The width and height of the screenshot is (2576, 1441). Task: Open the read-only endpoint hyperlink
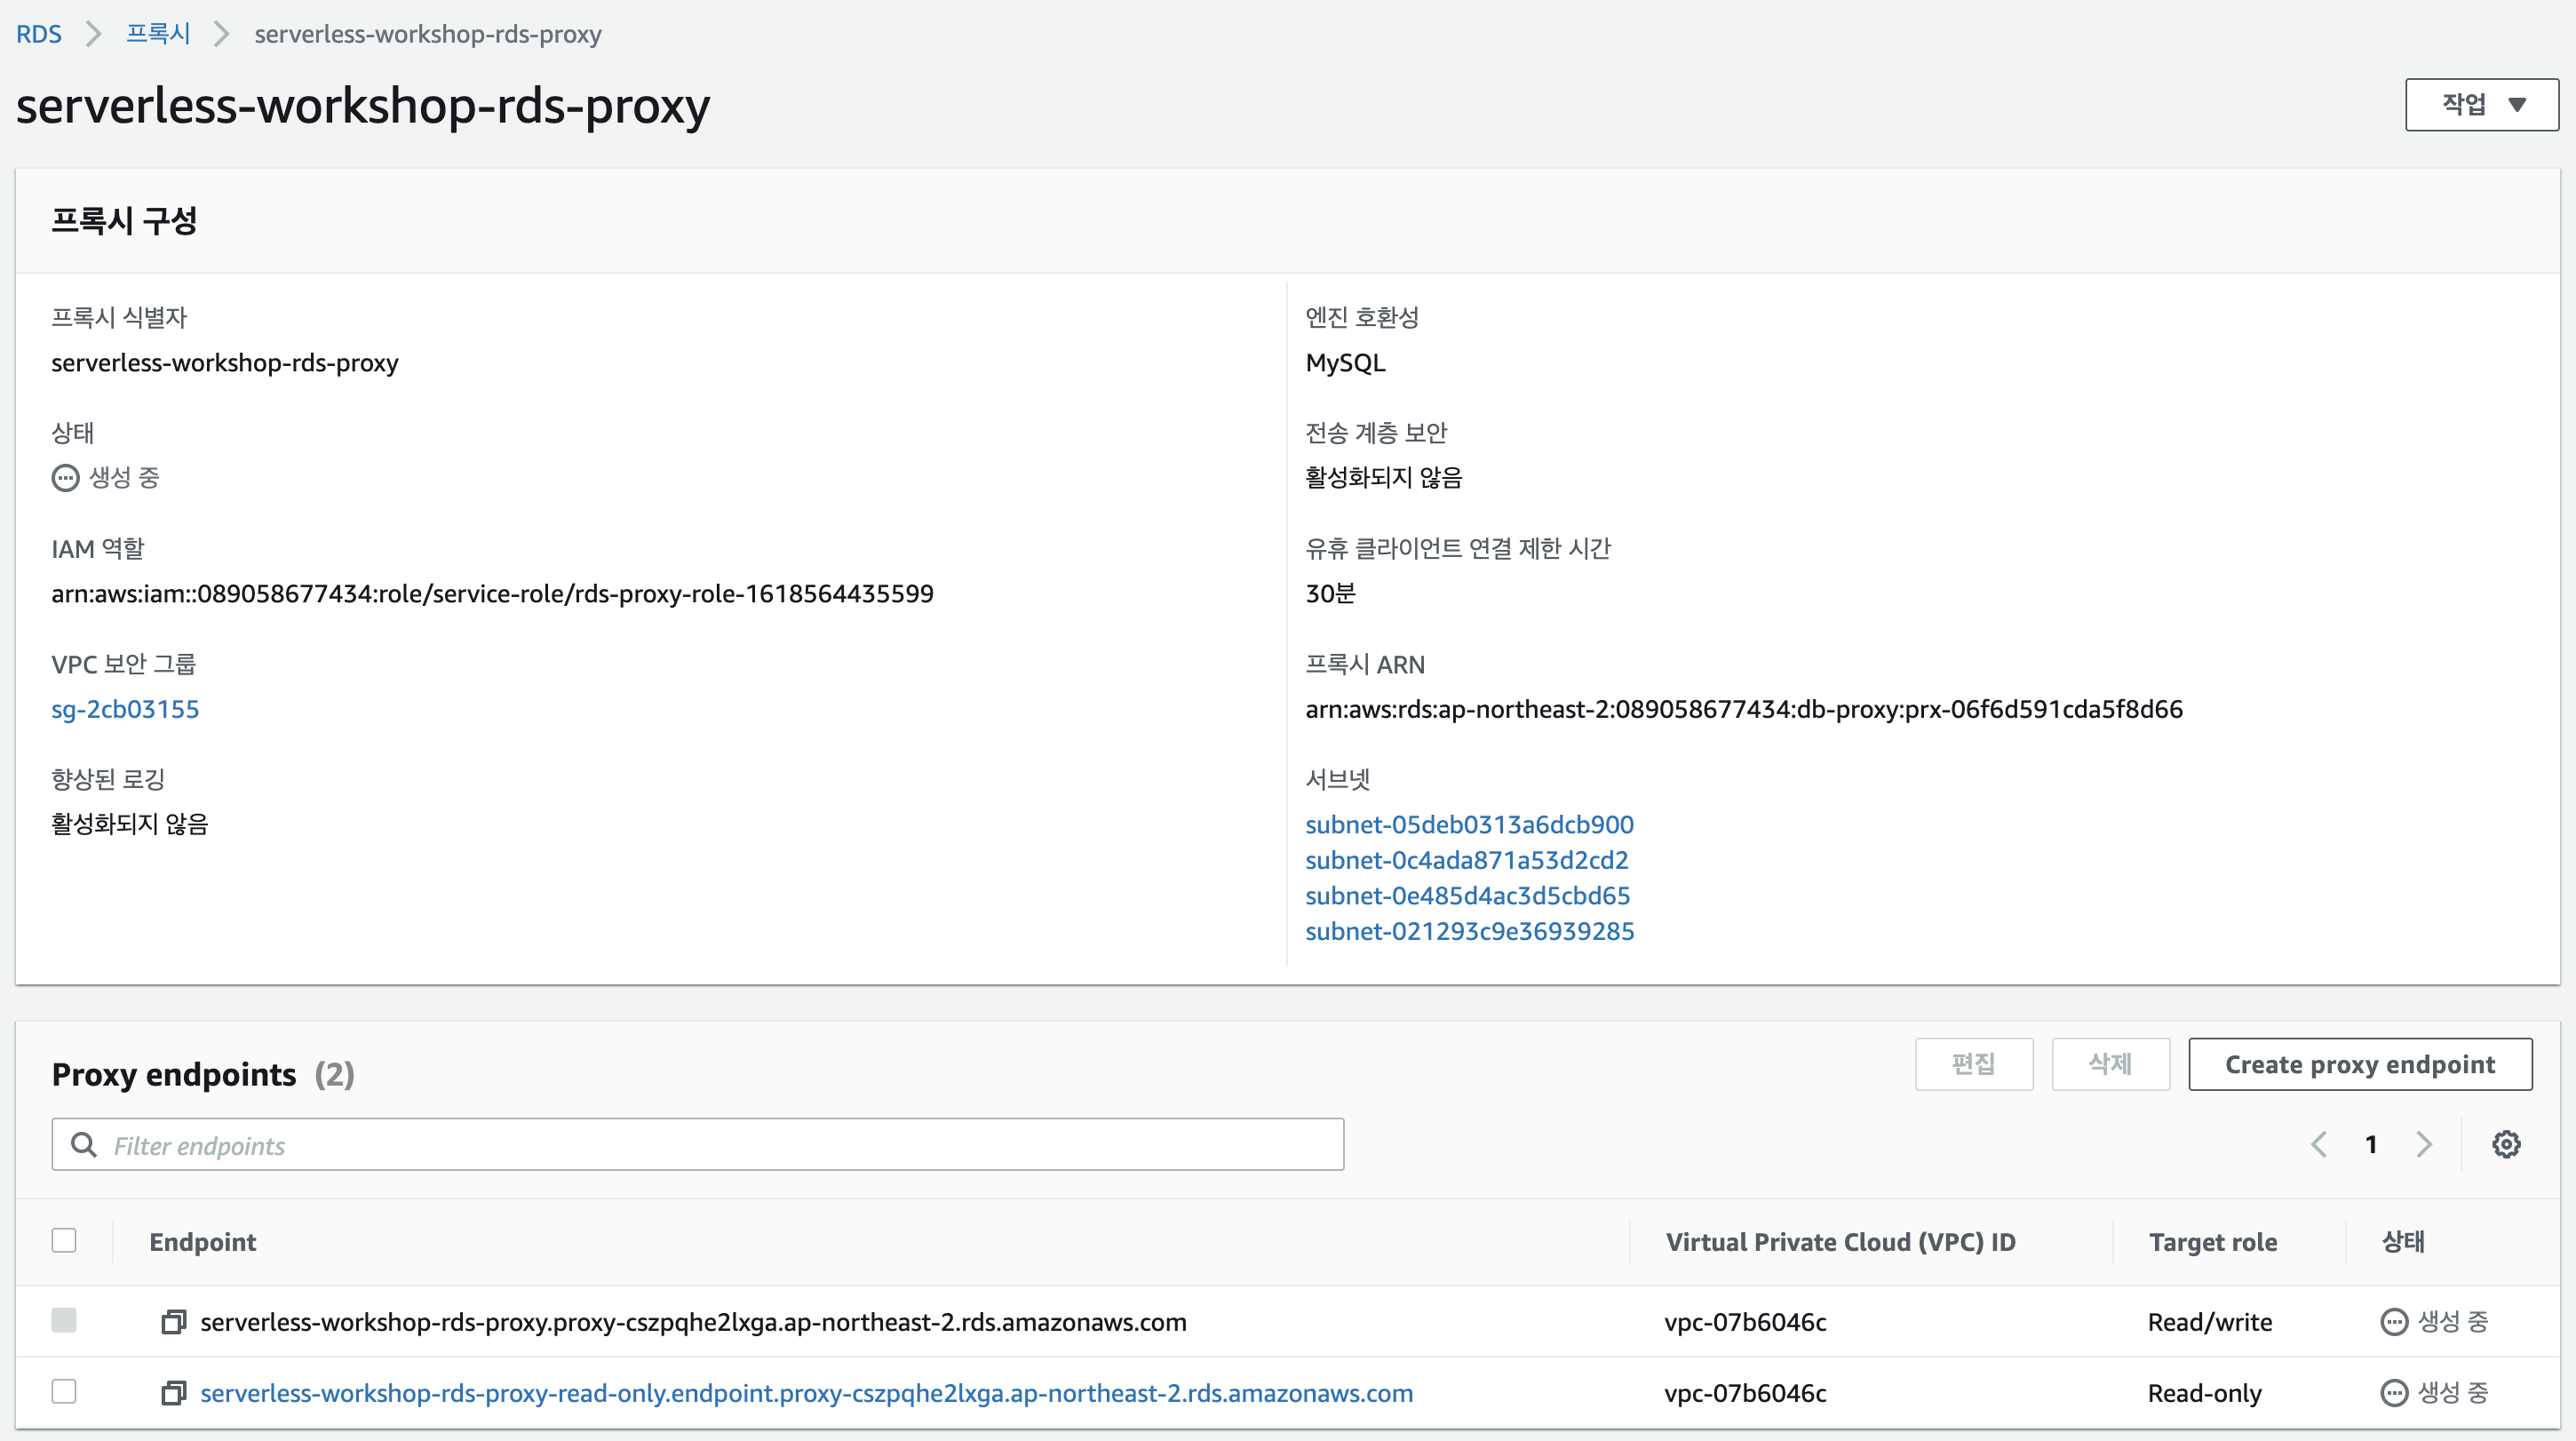coord(807,1393)
